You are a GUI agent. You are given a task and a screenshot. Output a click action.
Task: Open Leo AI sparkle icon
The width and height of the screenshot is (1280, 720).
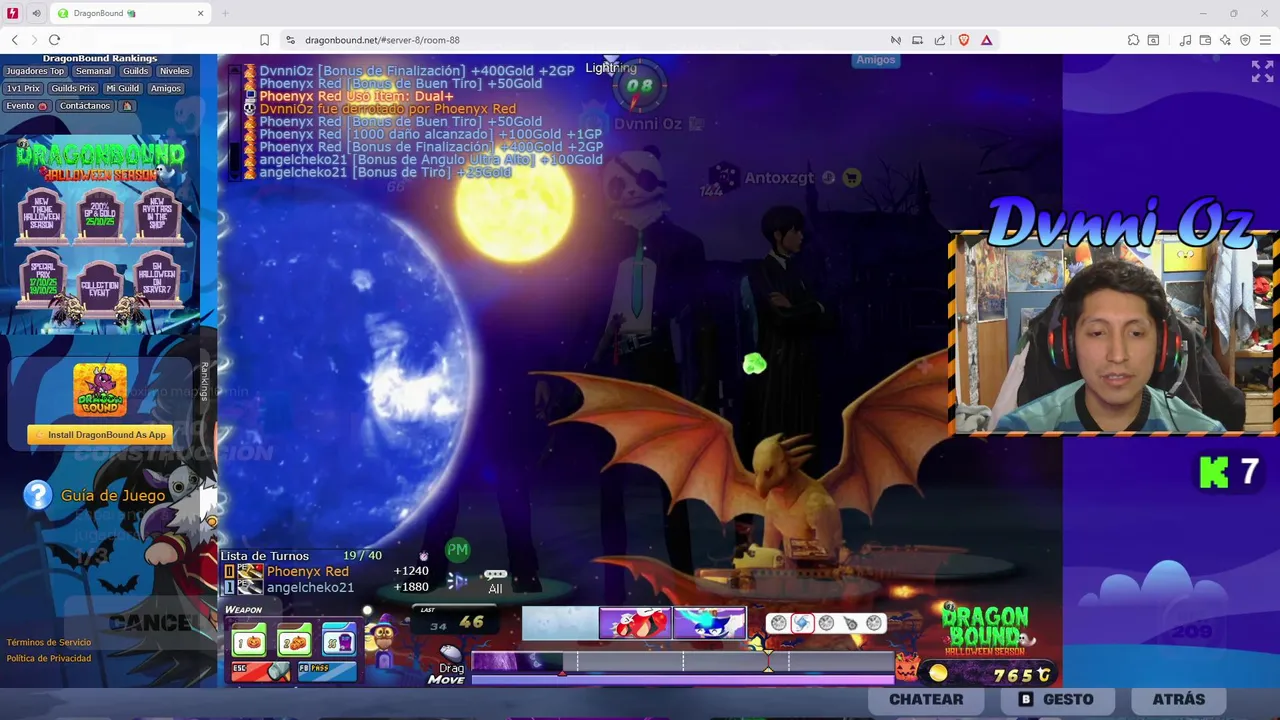[1225, 40]
